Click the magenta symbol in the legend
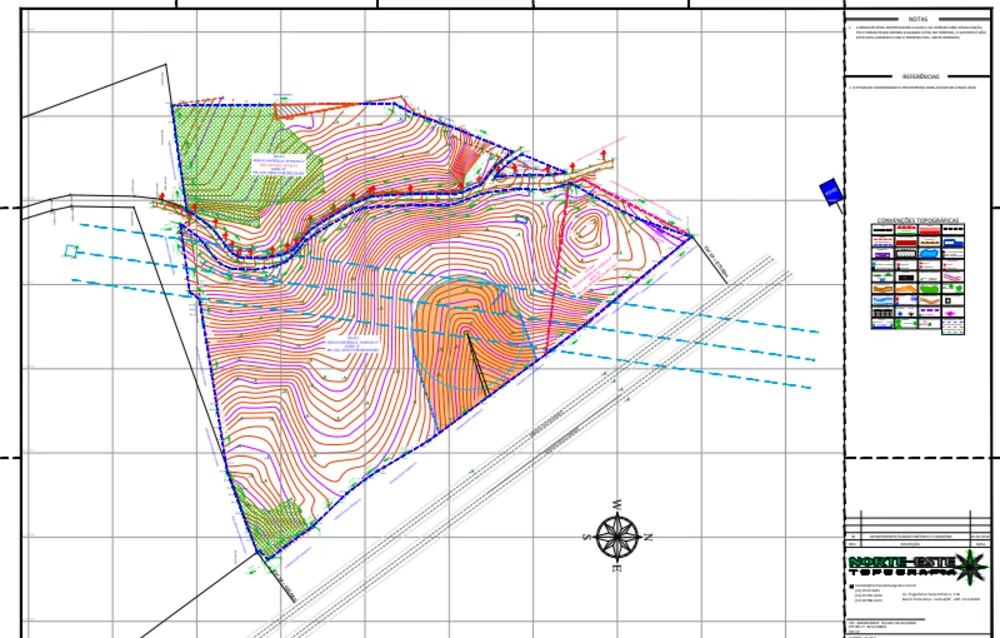 (950, 314)
